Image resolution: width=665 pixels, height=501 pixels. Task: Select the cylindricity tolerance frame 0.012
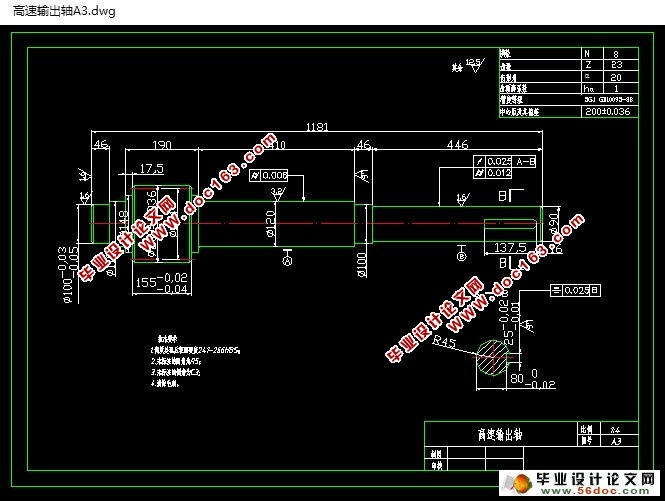(x=493, y=173)
